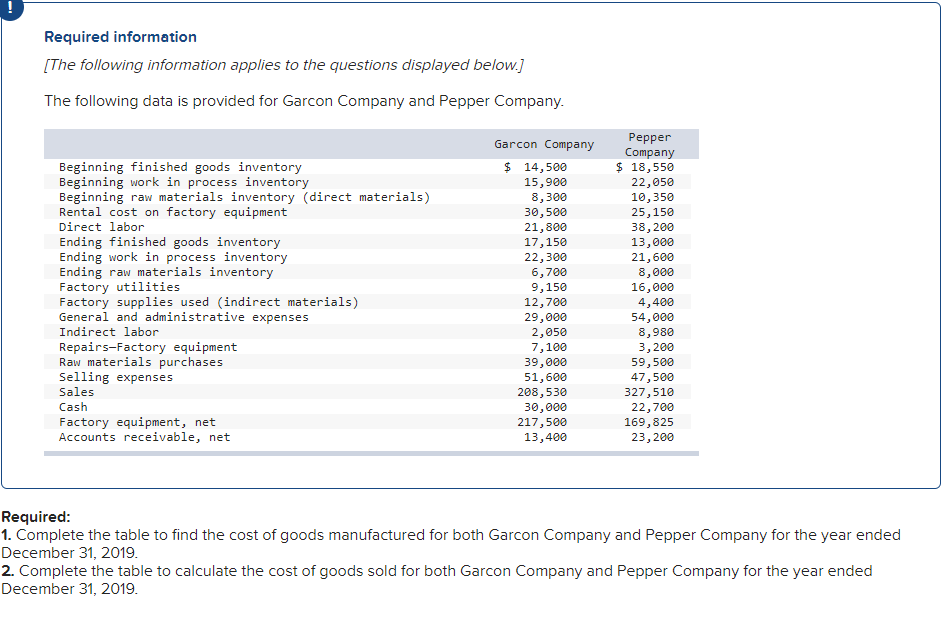Click Pepper value '3,200'
This screenshot has height=620, width=944.
pyautogui.click(x=656, y=347)
